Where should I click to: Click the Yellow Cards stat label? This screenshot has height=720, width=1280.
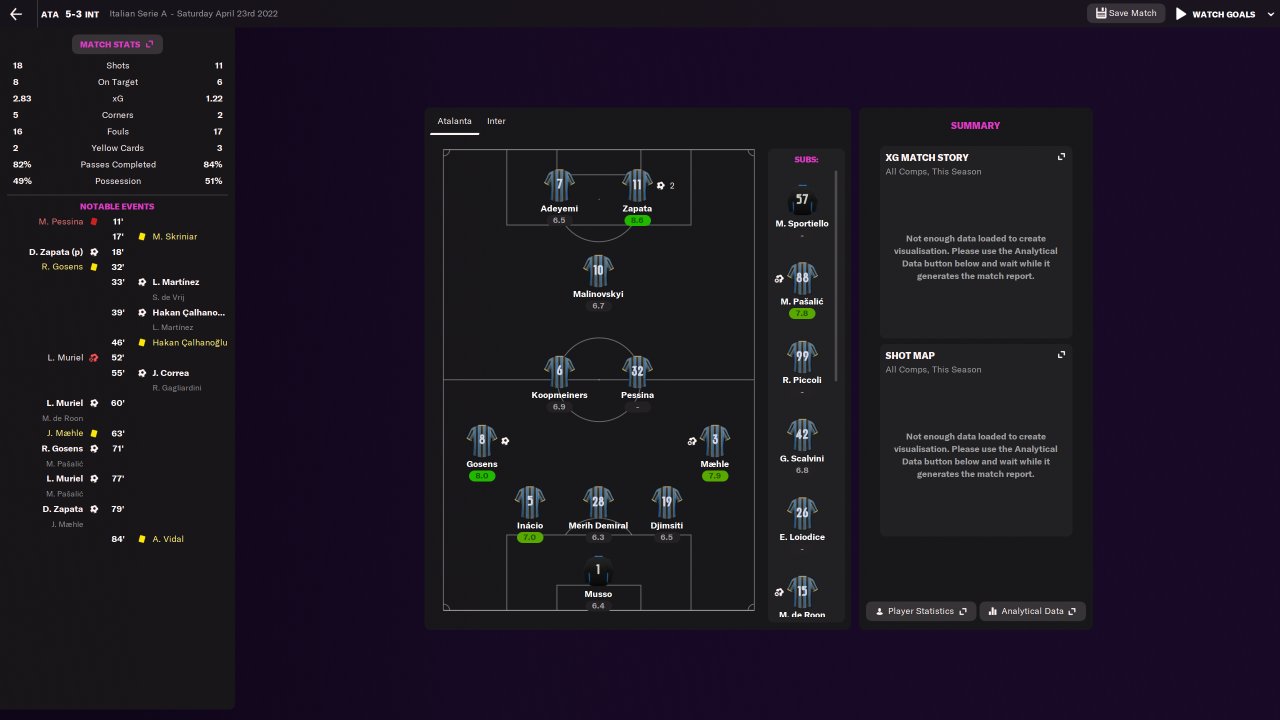pos(118,148)
